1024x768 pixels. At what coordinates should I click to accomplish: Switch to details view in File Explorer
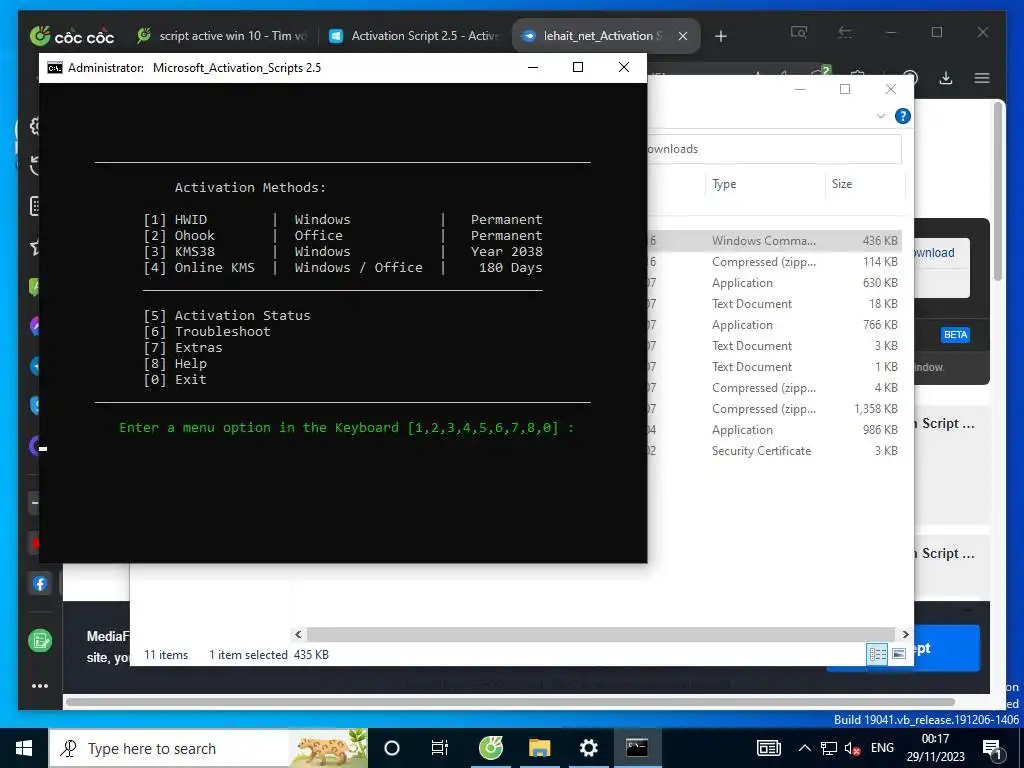[878, 654]
